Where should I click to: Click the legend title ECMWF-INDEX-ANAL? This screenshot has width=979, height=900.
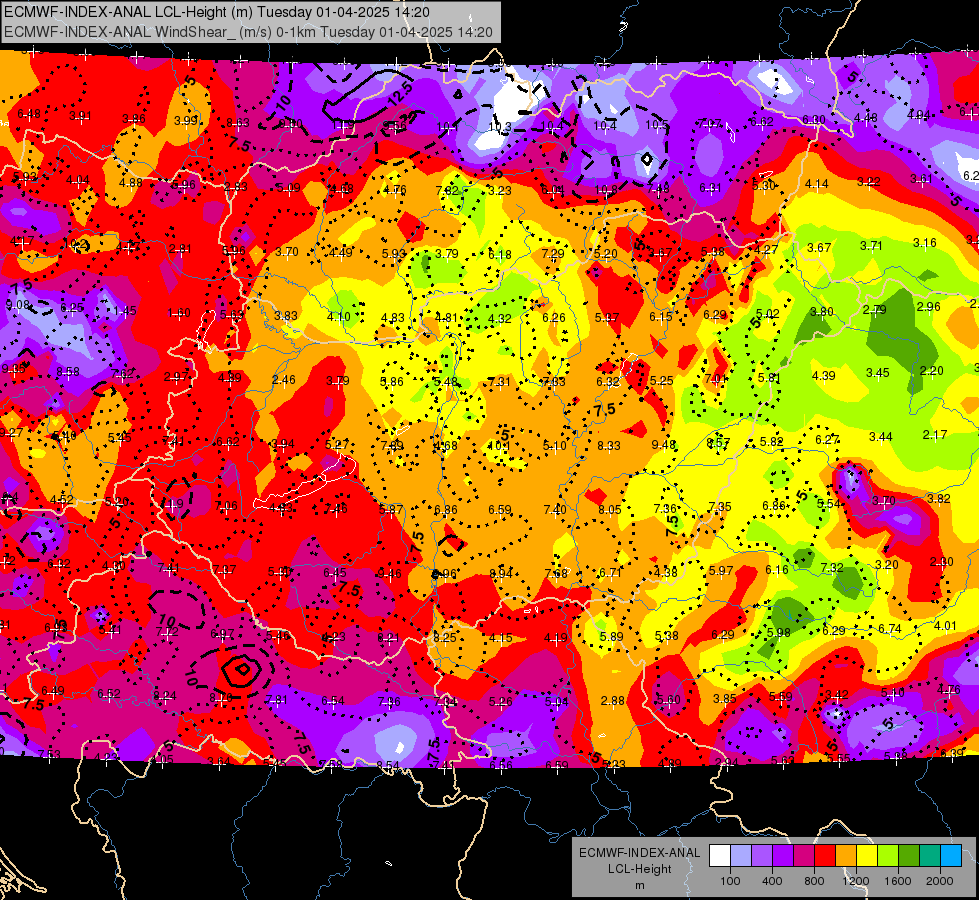640,853
